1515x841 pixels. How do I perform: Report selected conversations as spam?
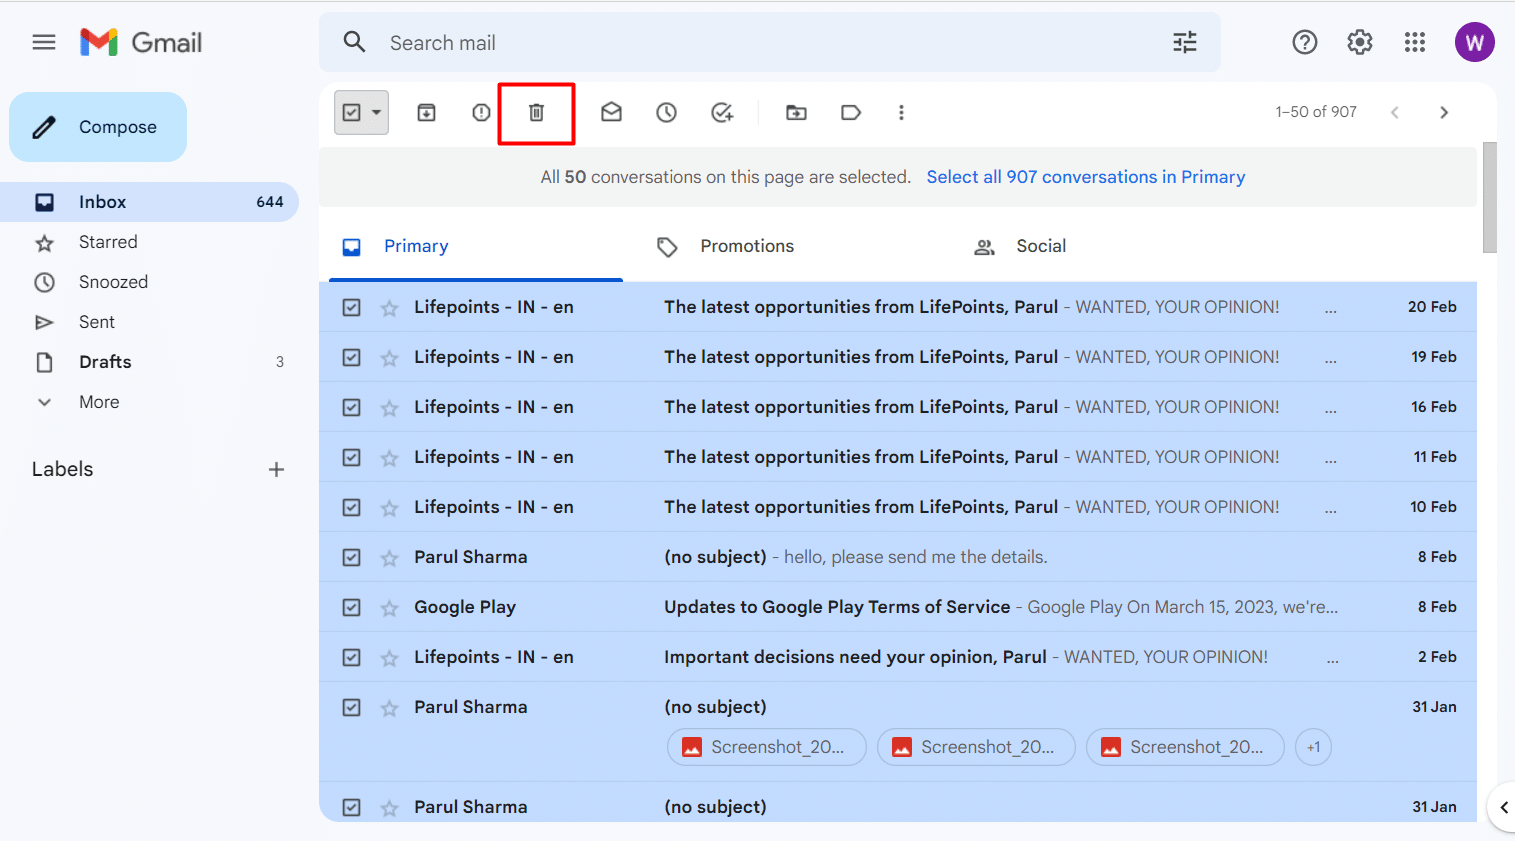482,113
